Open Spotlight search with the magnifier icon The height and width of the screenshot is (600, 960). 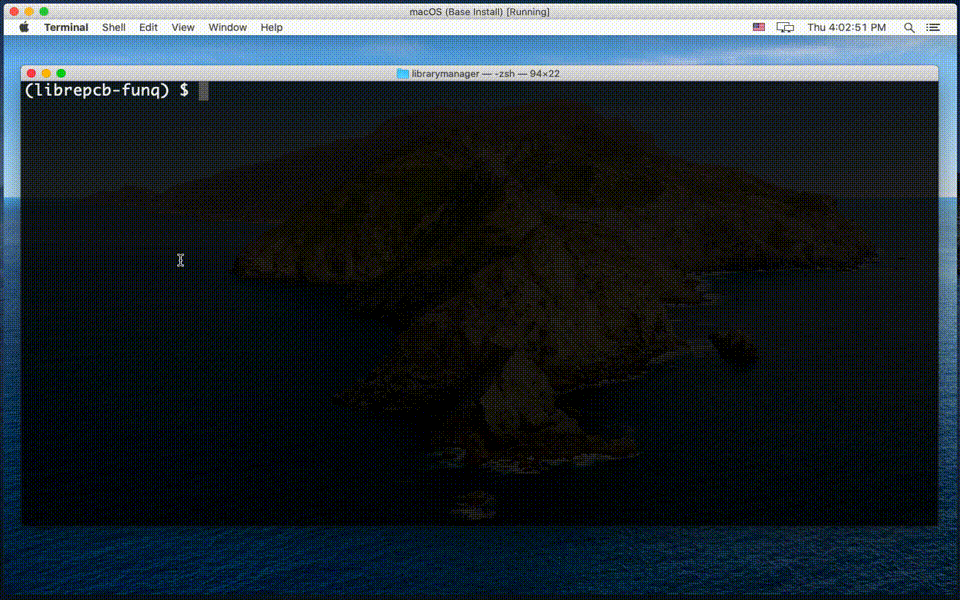(909, 27)
